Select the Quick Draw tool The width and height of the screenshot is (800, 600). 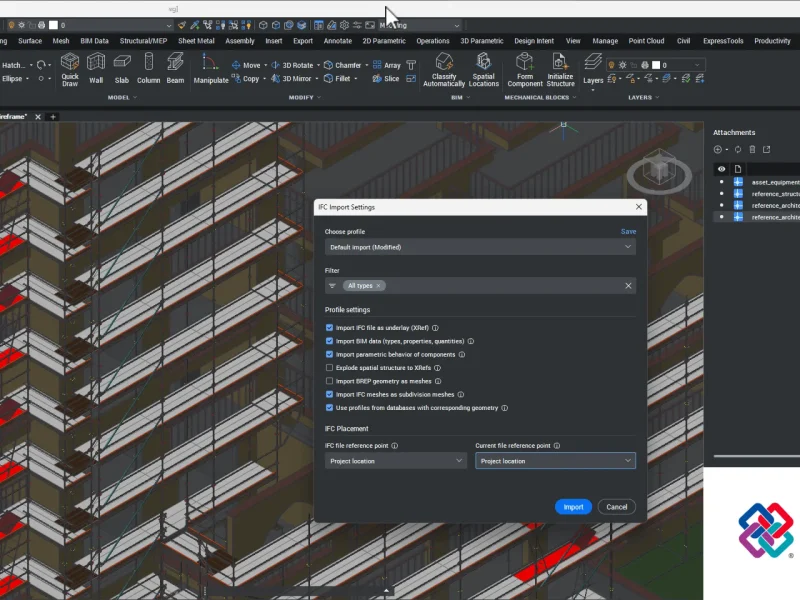coord(70,69)
